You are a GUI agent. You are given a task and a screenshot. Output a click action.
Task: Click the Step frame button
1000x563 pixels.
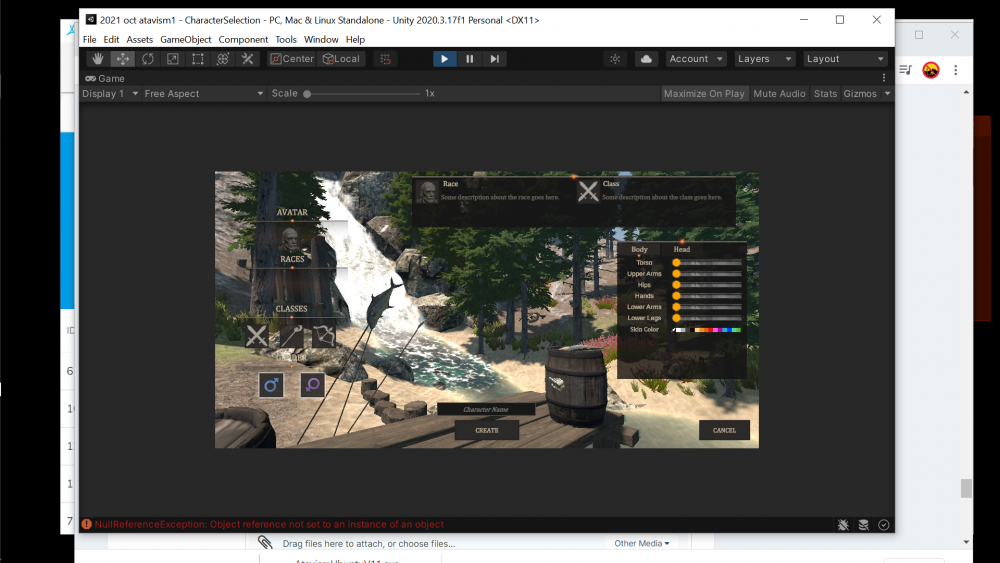point(494,59)
